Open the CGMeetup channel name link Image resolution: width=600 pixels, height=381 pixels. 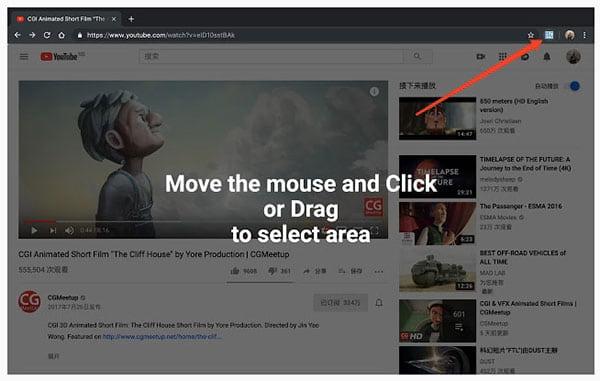click(63, 298)
